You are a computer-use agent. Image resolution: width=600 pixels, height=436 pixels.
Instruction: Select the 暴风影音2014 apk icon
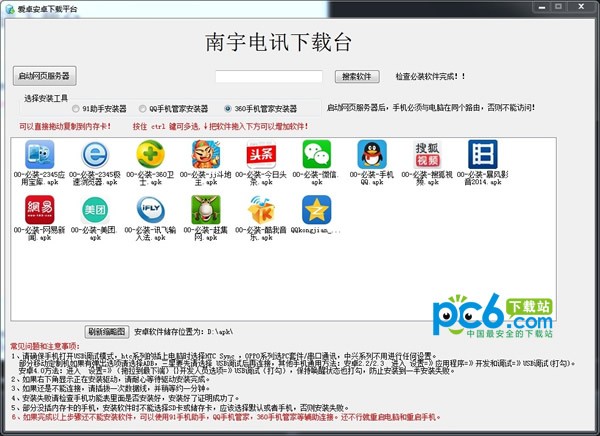pyautogui.click(x=483, y=154)
